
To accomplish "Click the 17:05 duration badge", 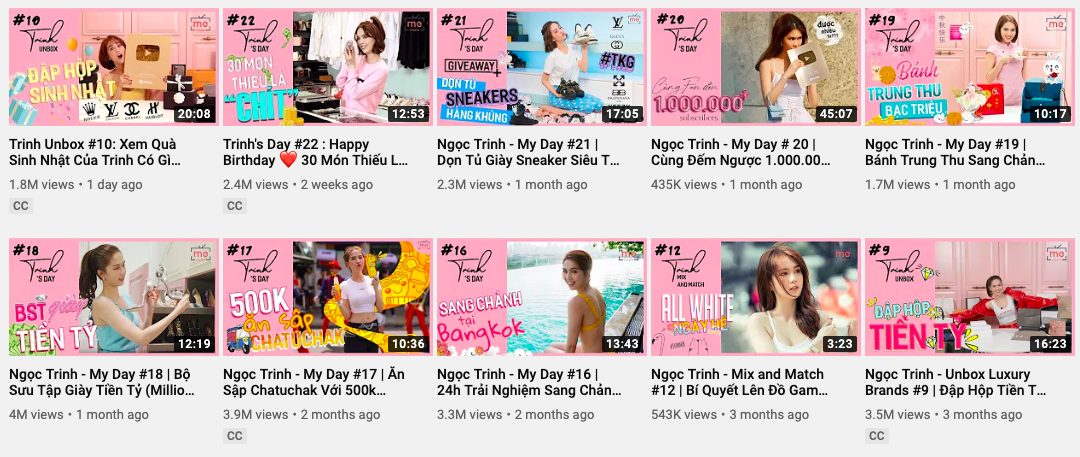I will (622, 114).
